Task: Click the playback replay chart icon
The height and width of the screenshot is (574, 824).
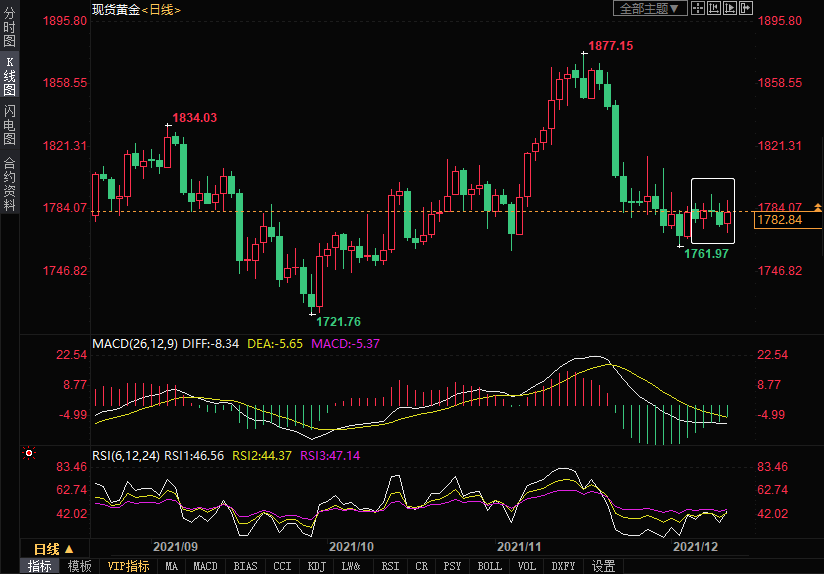Action: point(729,8)
